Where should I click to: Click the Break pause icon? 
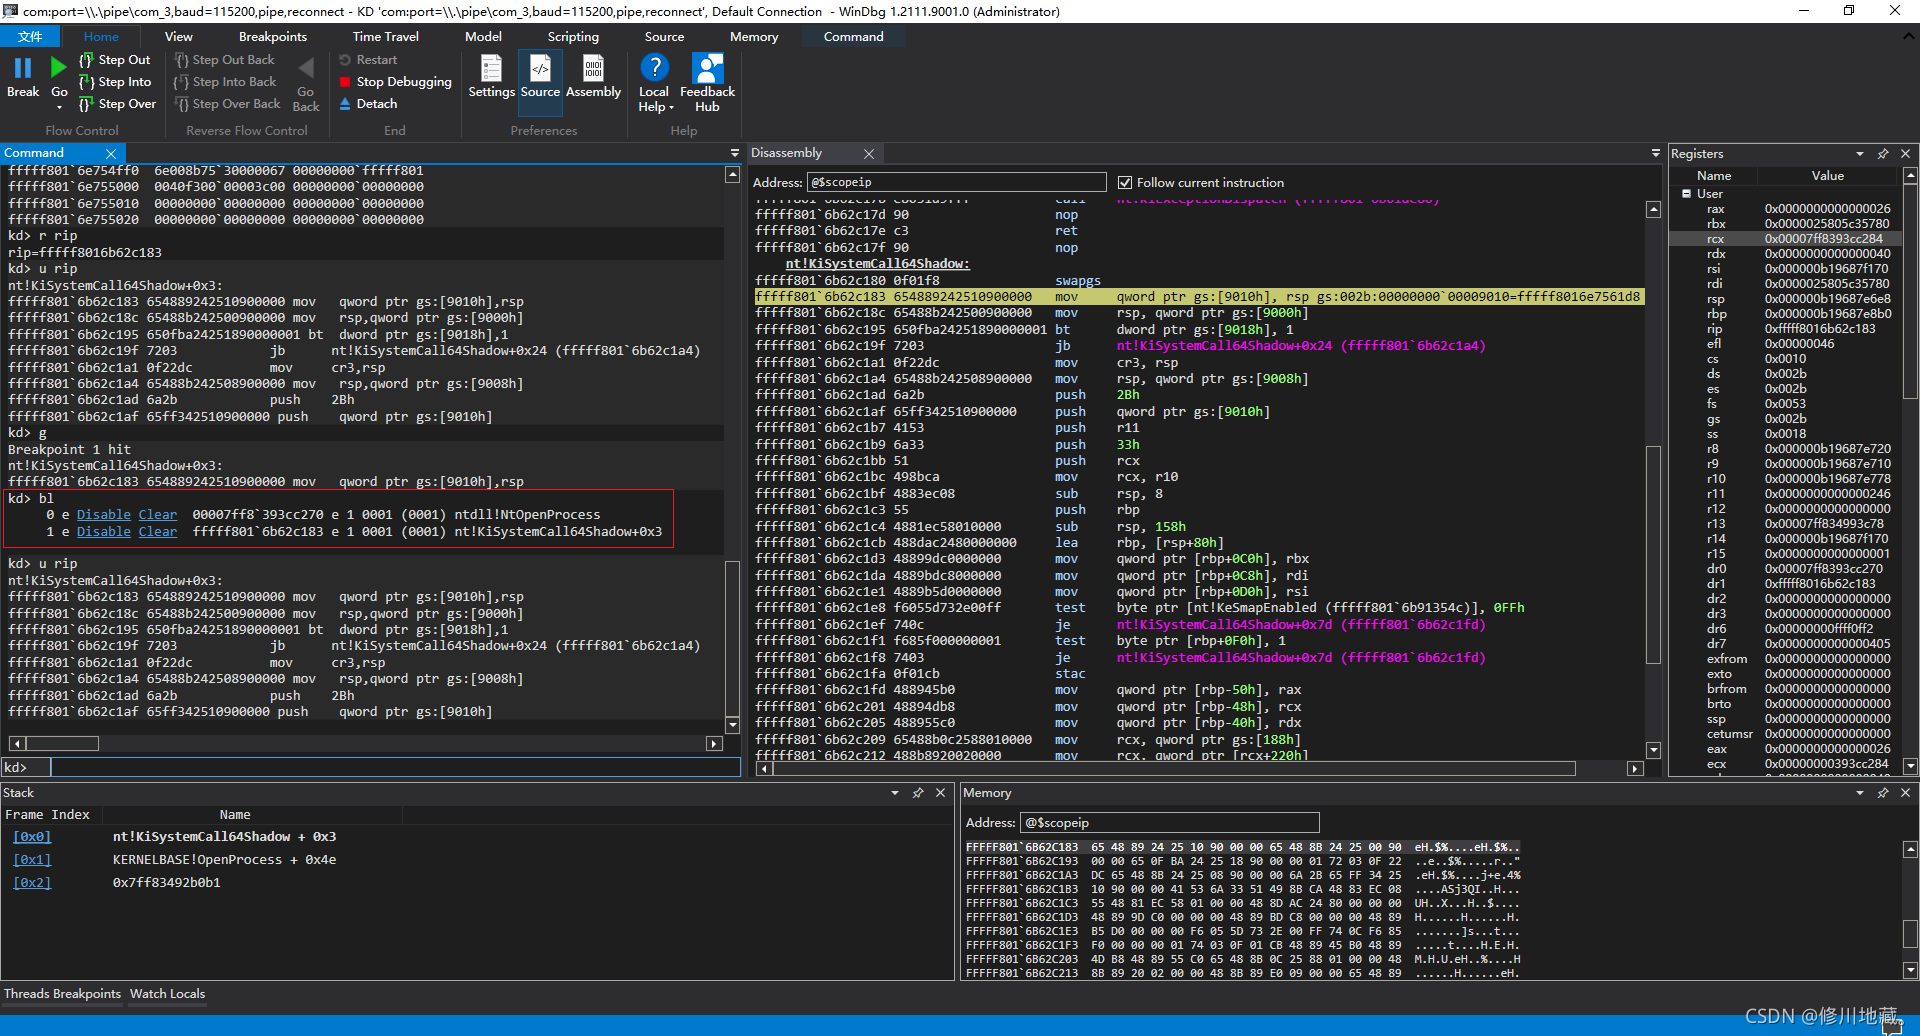point(23,68)
